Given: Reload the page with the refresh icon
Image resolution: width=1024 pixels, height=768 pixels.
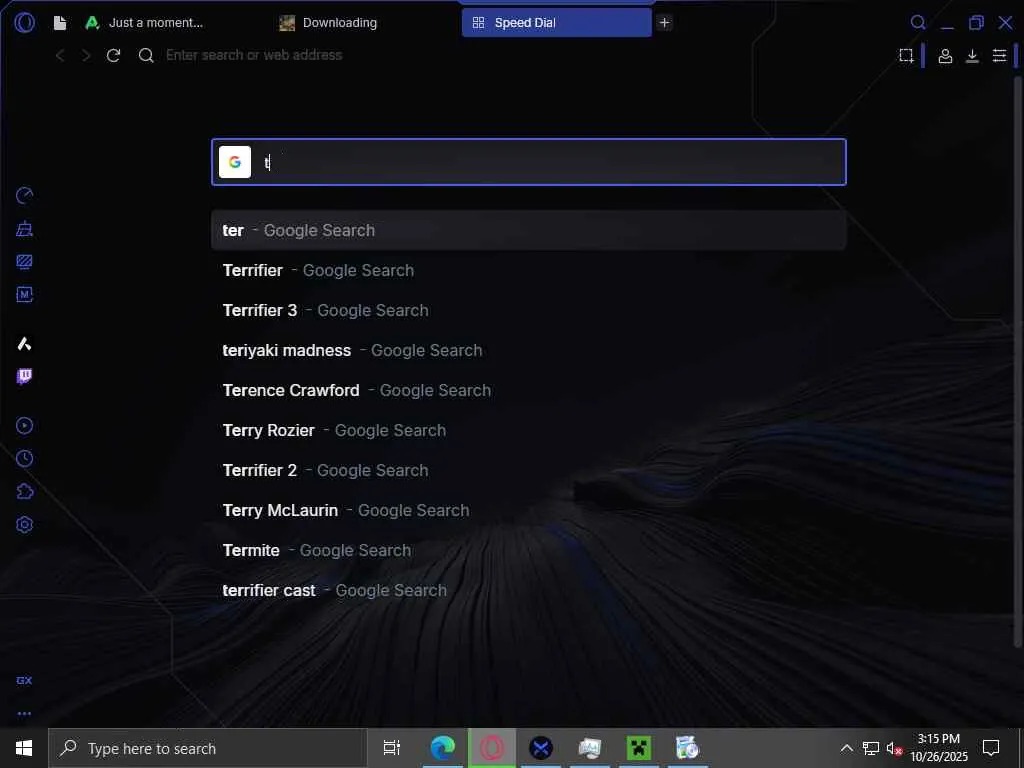Looking at the screenshot, I should tap(114, 56).
